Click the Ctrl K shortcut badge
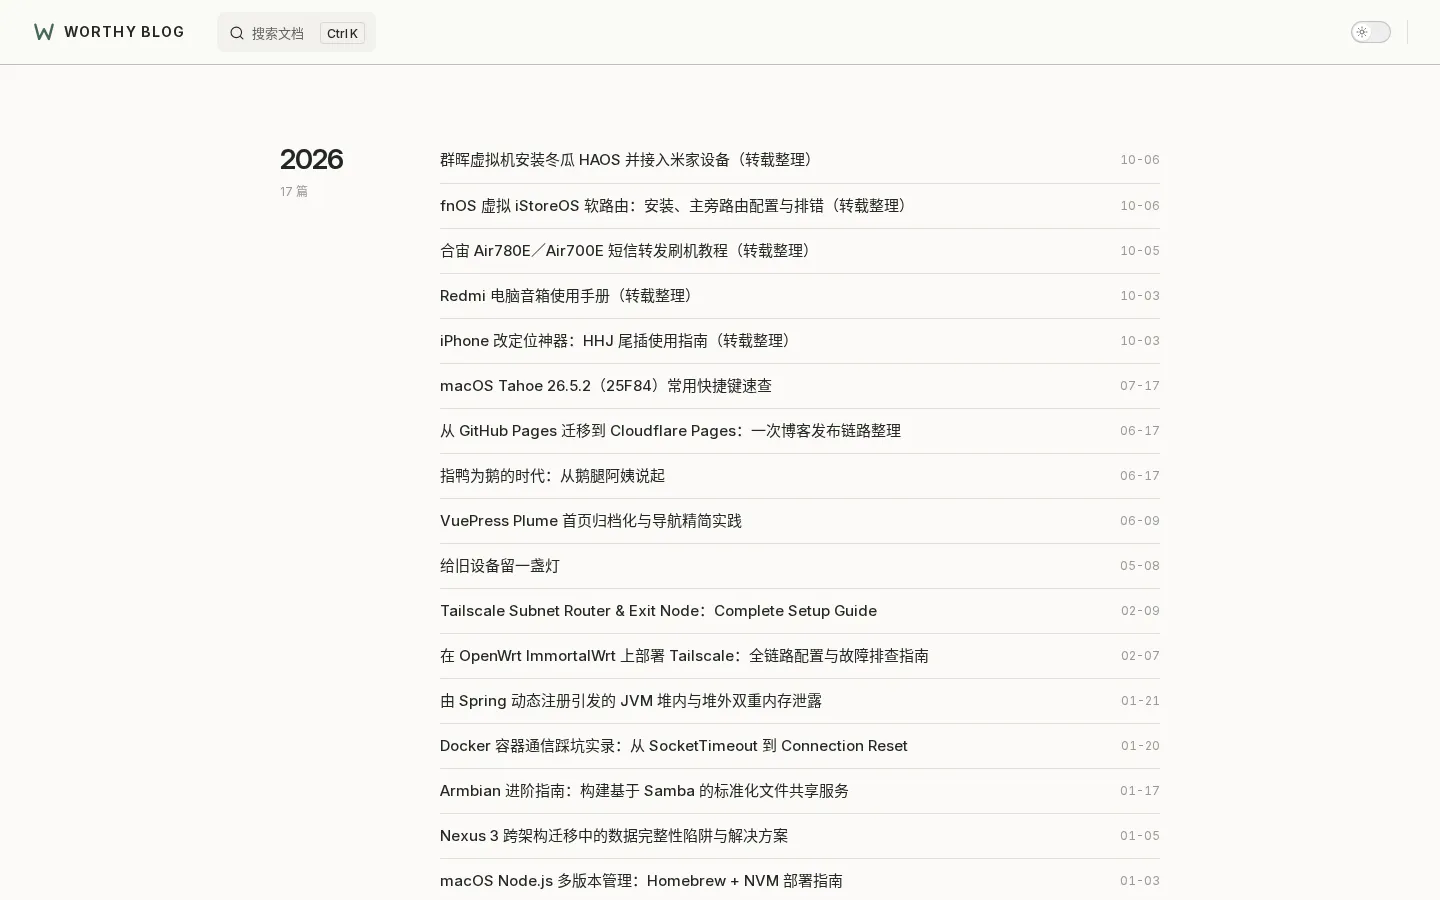Viewport: 1440px width, 900px height. click(x=342, y=33)
